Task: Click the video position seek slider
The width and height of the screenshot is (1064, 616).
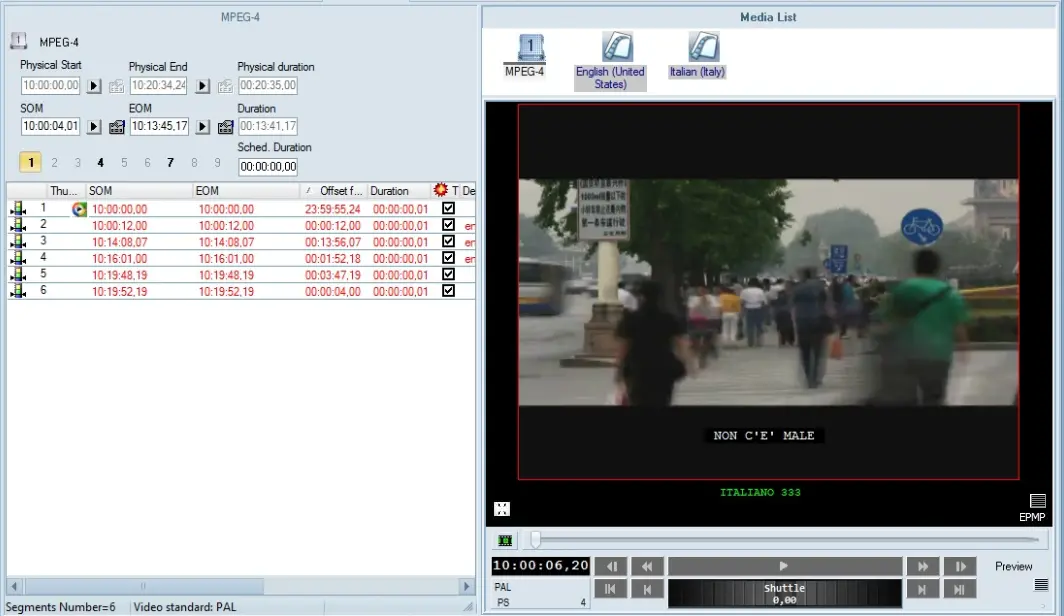Action: (x=536, y=540)
